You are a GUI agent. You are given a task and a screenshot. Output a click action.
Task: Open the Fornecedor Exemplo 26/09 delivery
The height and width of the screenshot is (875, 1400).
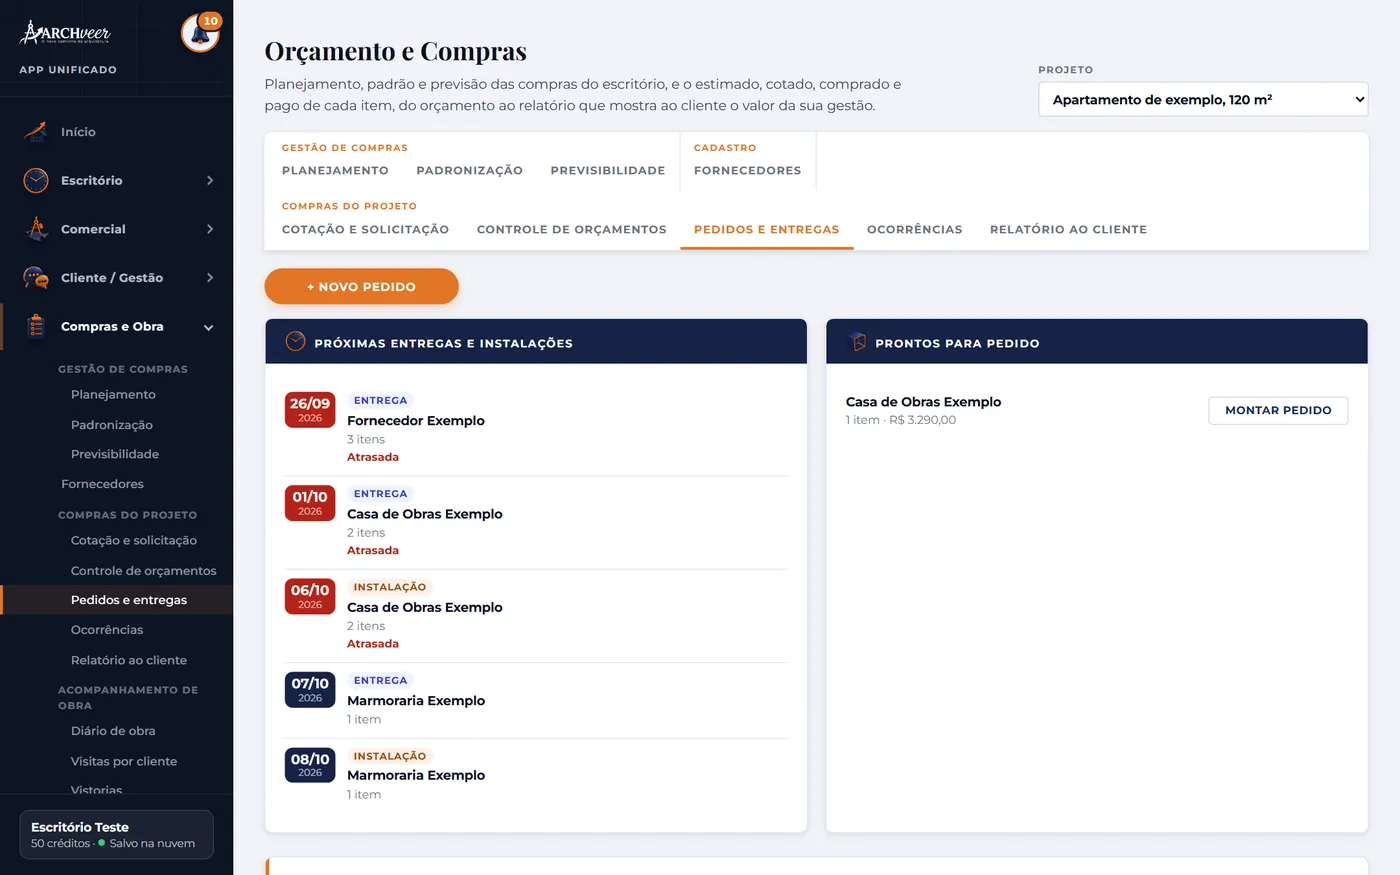pyautogui.click(x=536, y=429)
